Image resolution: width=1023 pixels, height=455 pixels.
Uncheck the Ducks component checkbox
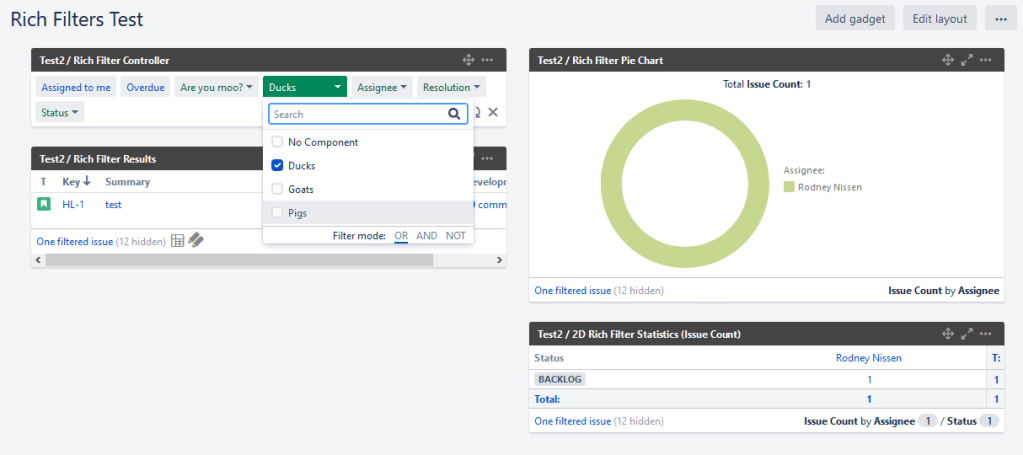[x=278, y=166]
